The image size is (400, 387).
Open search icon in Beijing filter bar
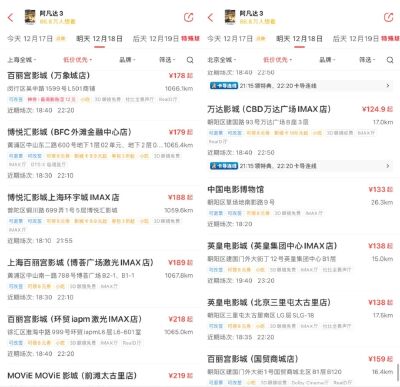[x=390, y=60]
